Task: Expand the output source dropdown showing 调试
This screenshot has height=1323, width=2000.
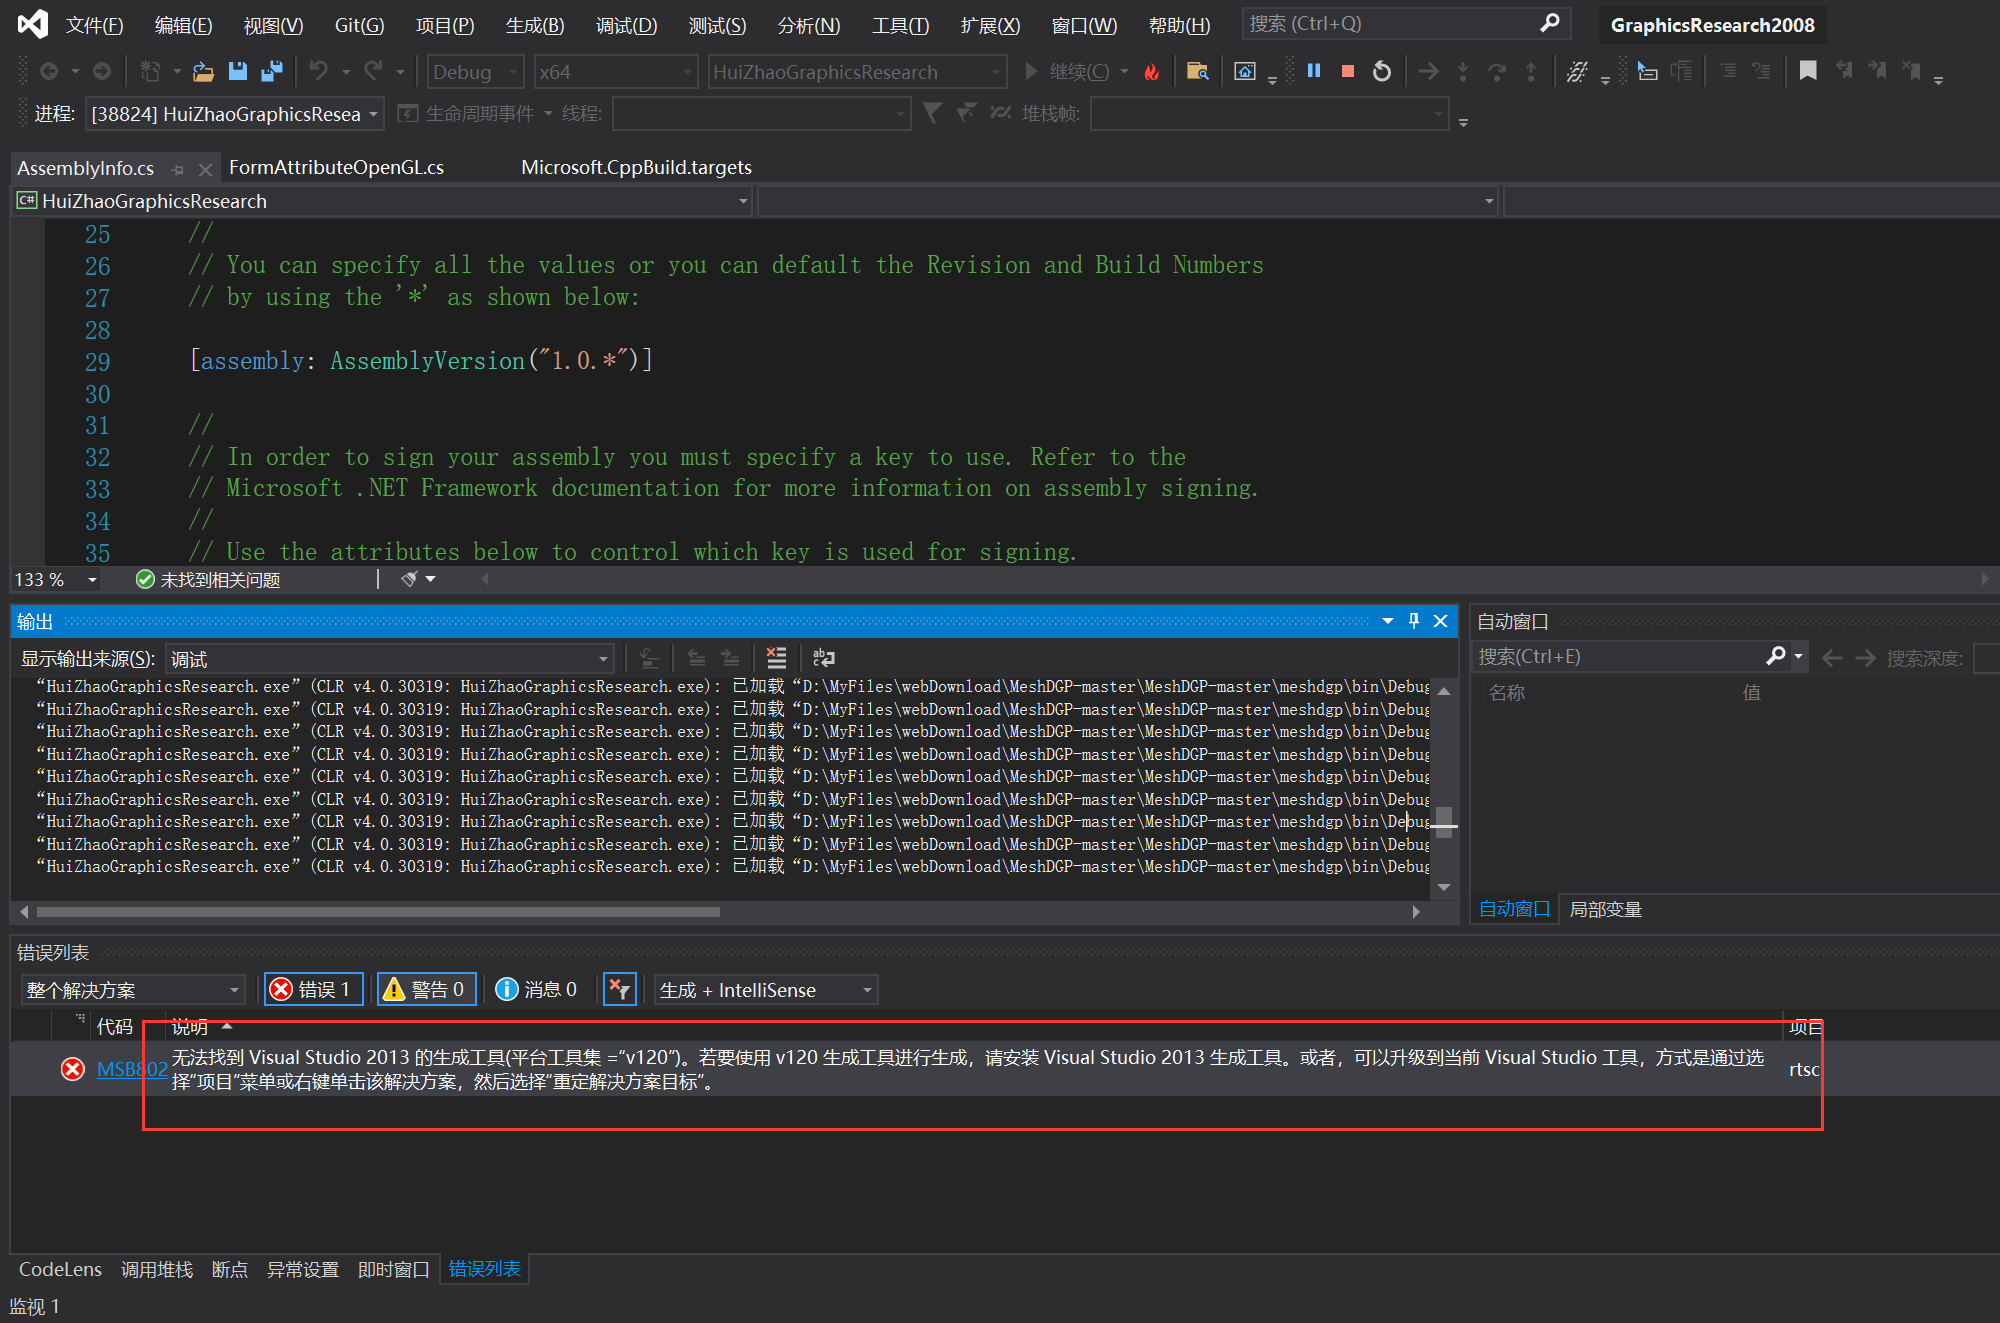Action: pos(390,659)
